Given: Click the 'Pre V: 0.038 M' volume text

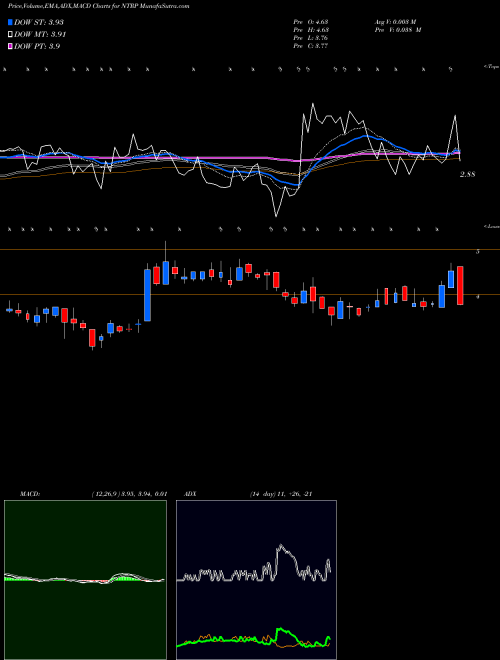Looking at the screenshot, I should (x=397, y=30).
